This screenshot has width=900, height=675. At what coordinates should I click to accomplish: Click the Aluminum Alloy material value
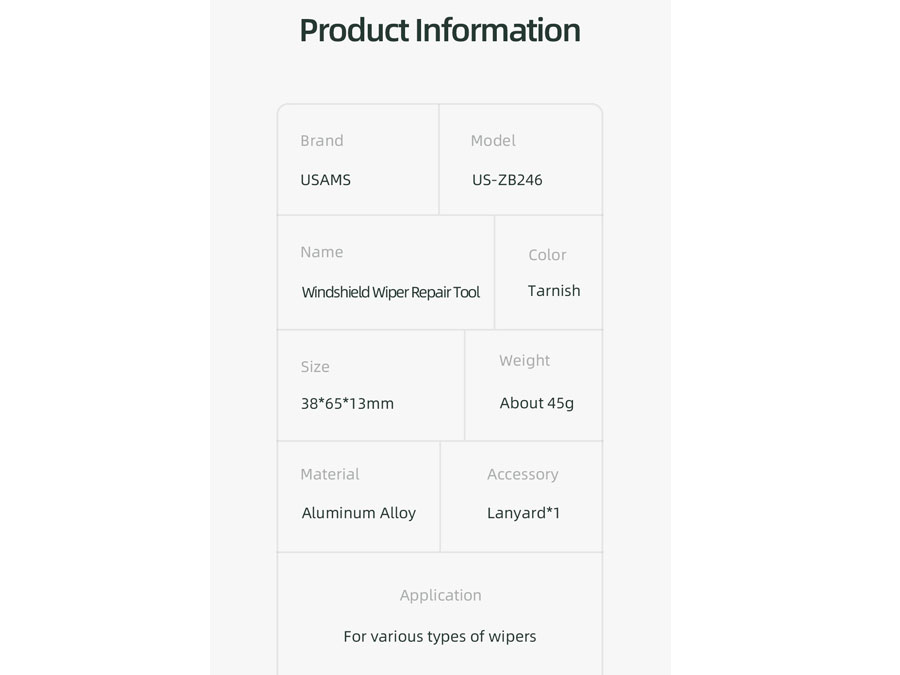tap(359, 513)
